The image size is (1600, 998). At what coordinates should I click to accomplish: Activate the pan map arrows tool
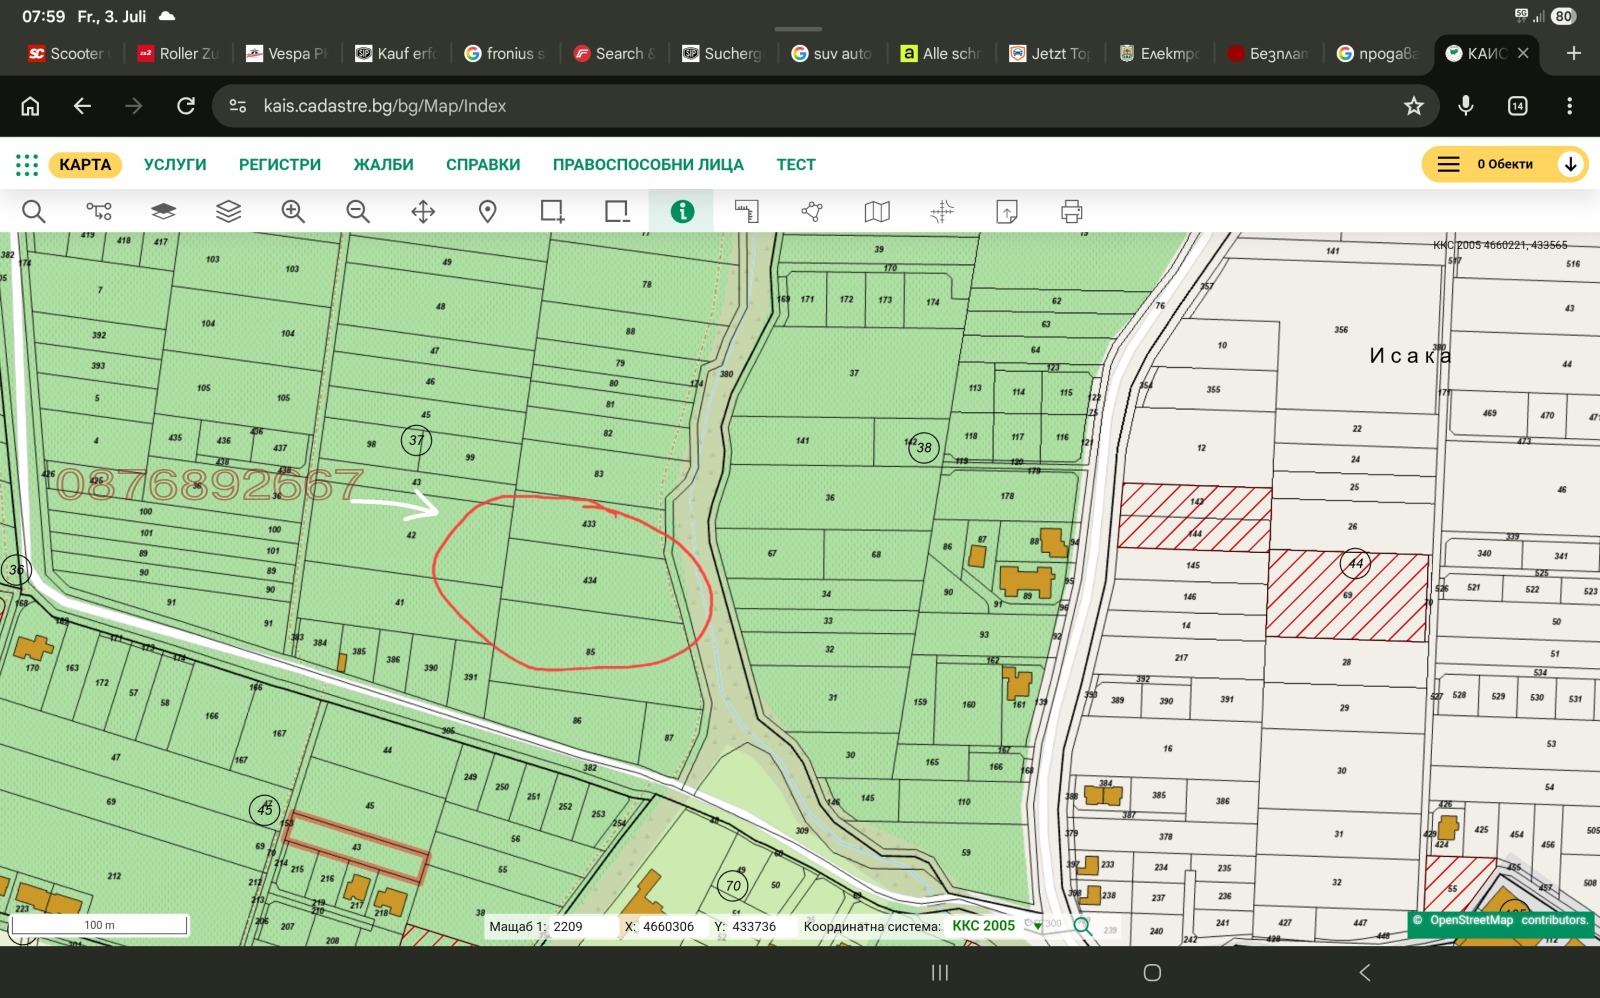tap(423, 211)
